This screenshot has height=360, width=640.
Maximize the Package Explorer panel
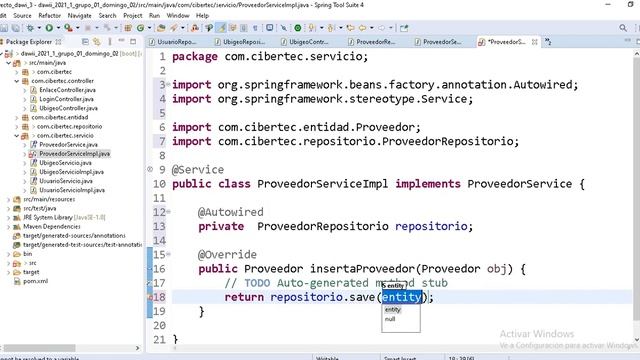[x=133, y=42]
